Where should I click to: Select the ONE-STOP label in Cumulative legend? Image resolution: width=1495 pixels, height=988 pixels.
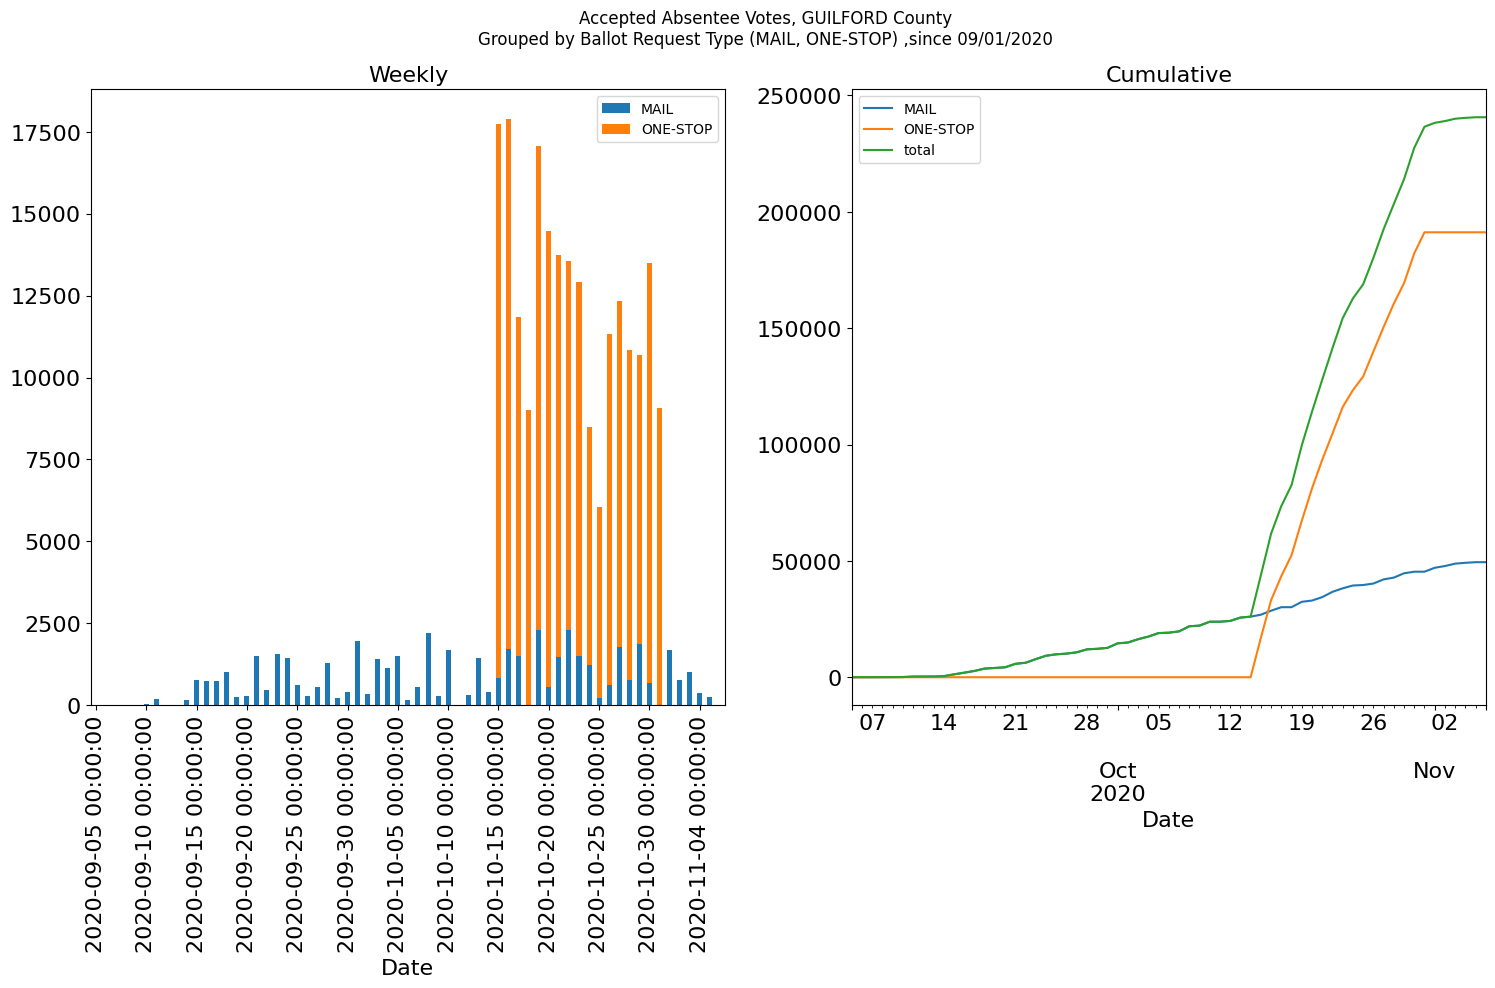(938, 129)
